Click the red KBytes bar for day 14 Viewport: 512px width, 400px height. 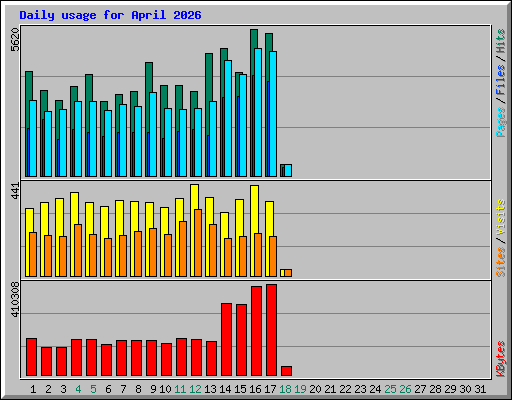coord(226,340)
